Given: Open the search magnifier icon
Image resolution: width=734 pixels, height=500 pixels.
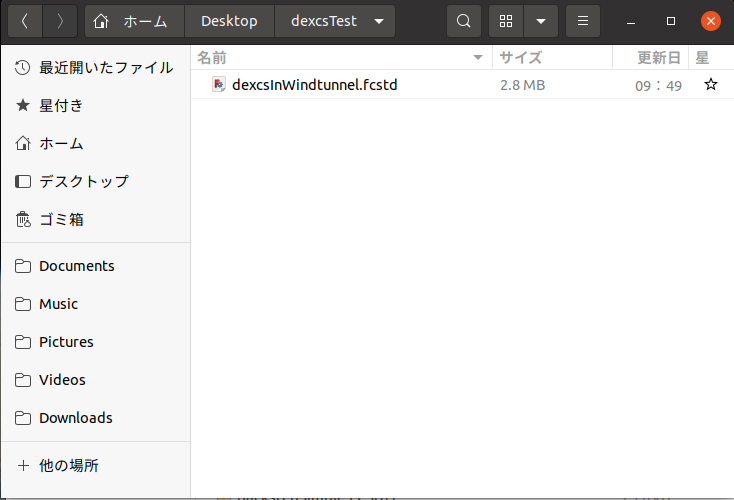Looking at the screenshot, I should click(463, 21).
